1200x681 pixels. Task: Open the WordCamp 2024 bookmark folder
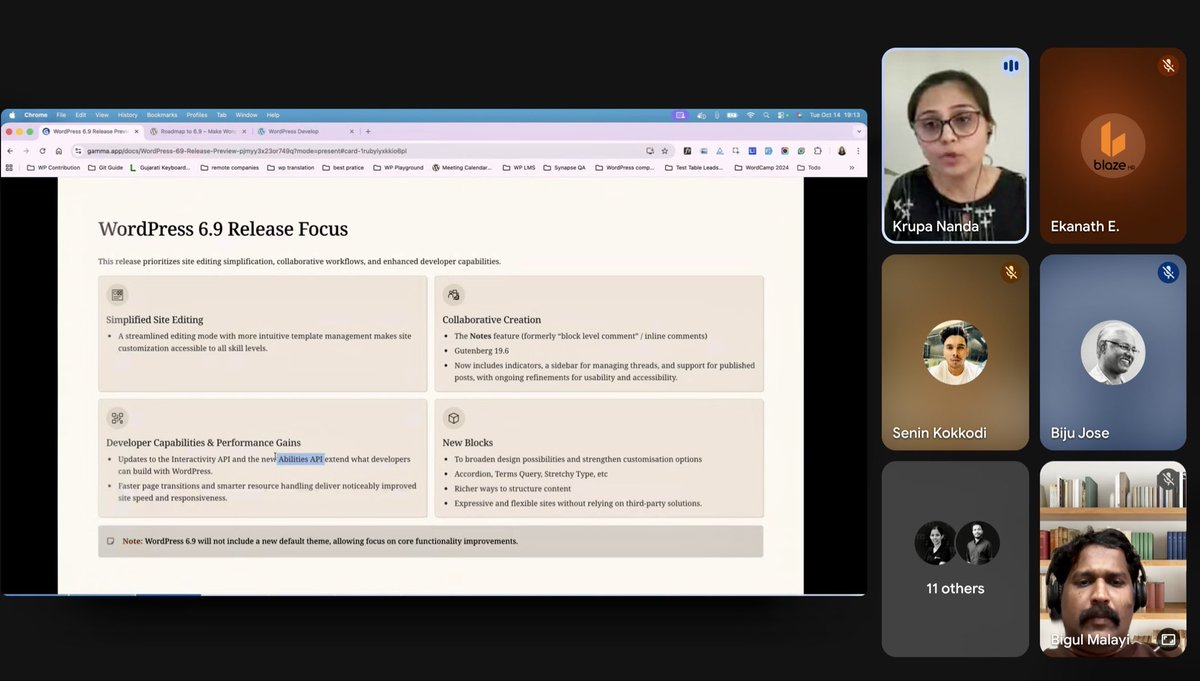(x=762, y=168)
